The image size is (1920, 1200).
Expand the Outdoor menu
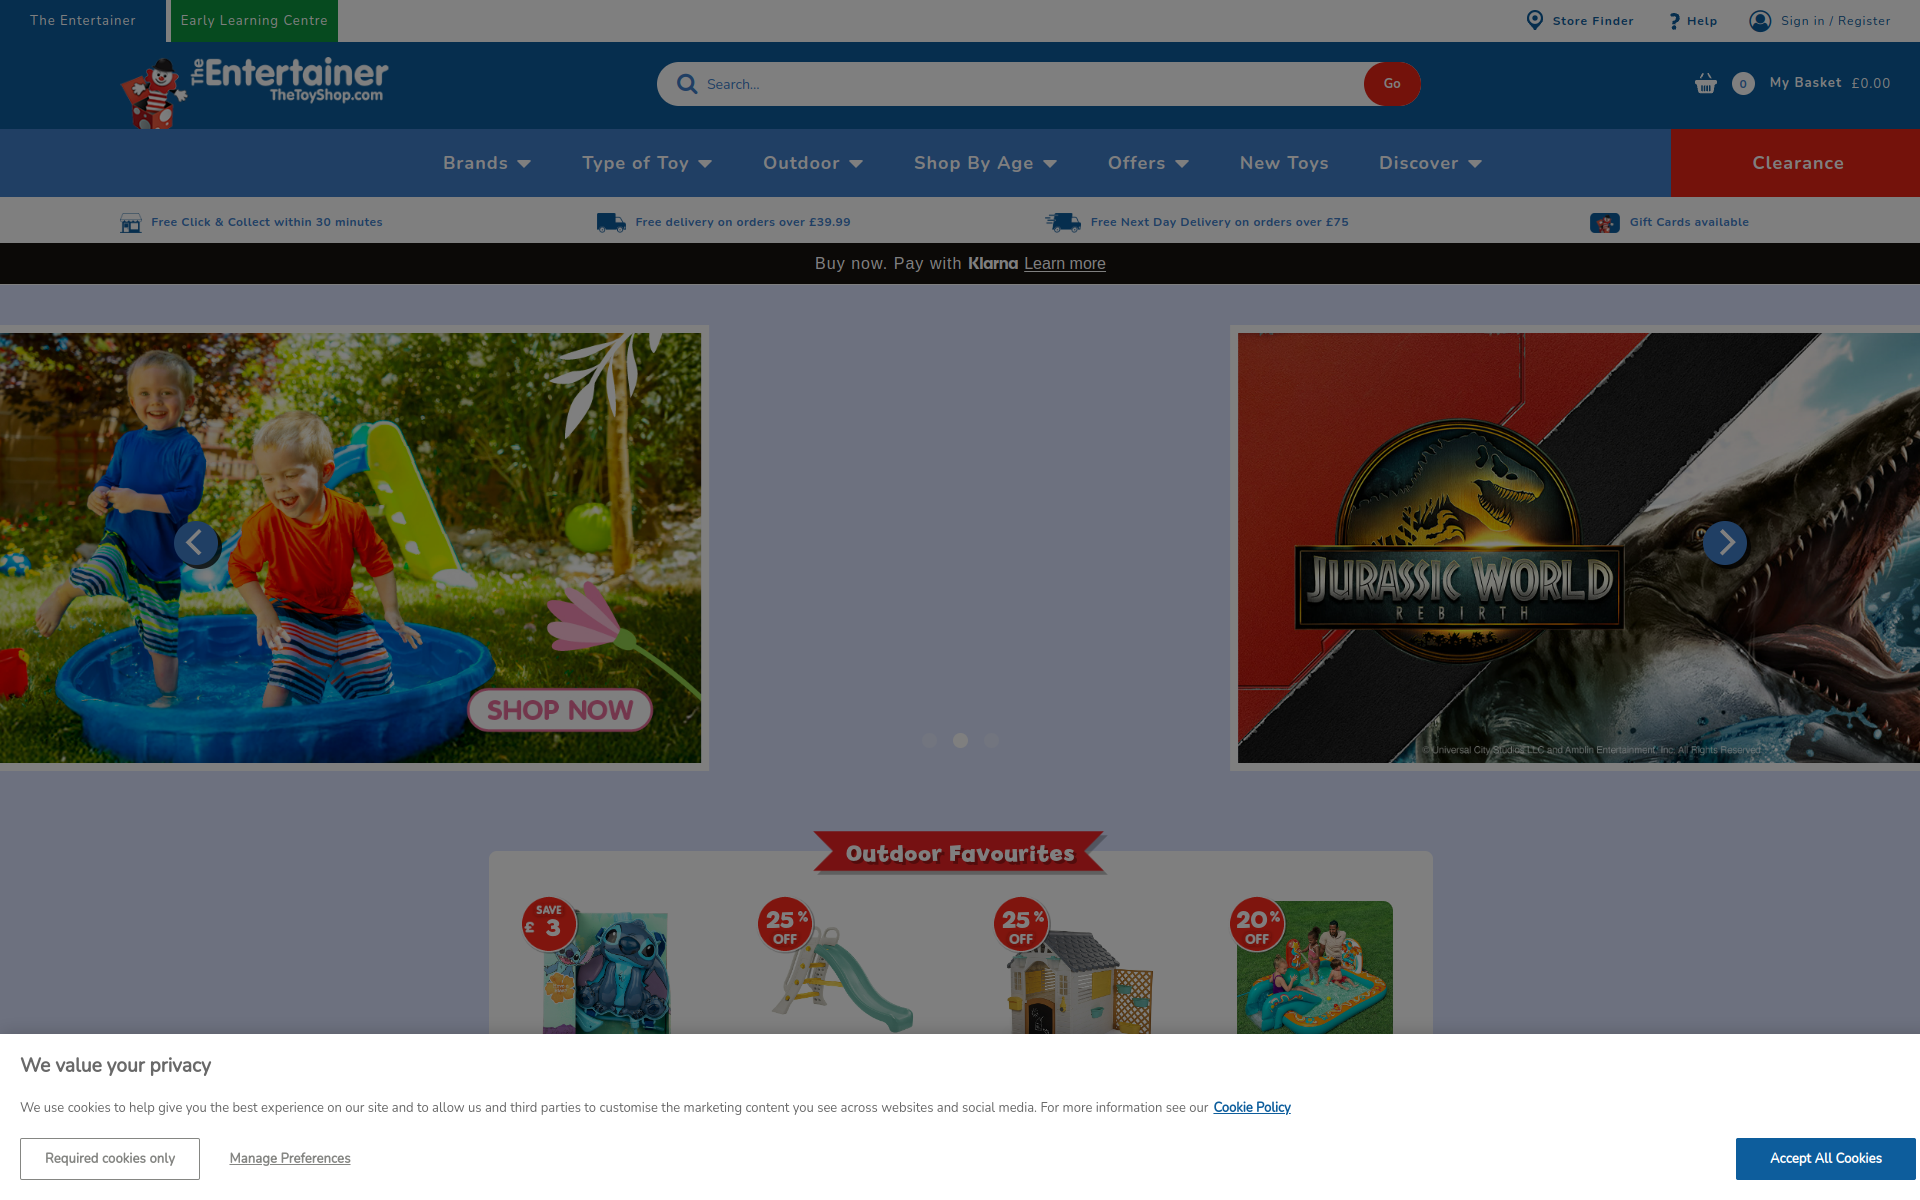813,163
